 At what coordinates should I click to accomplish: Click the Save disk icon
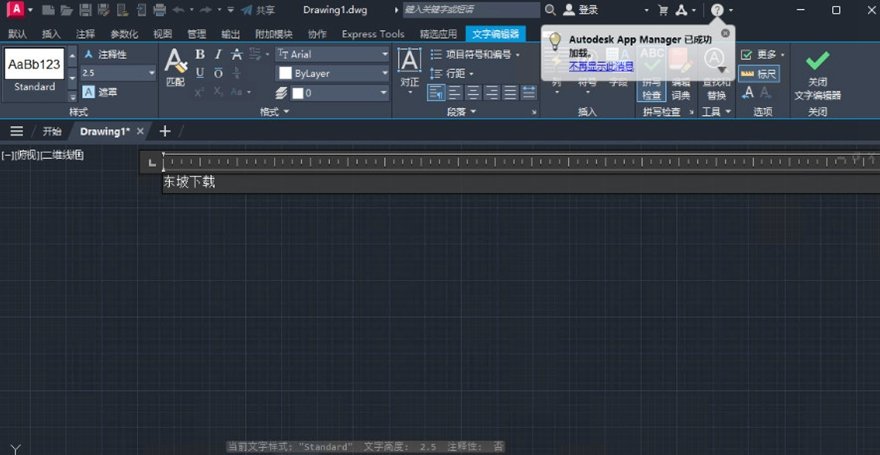[85, 10]
